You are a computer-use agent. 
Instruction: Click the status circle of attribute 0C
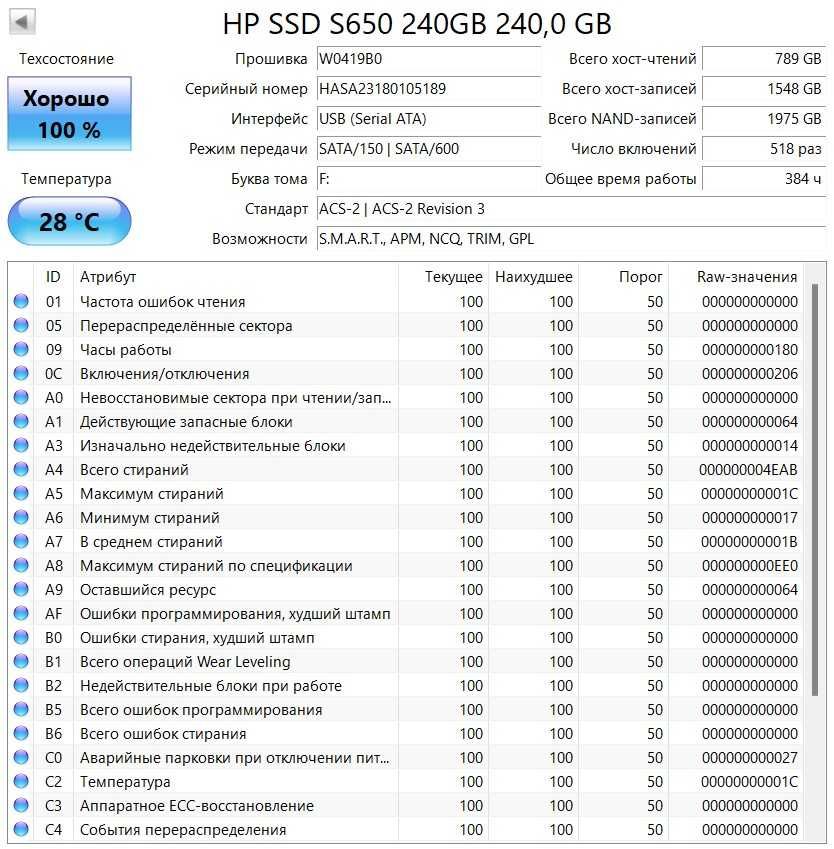click(21, 373)
